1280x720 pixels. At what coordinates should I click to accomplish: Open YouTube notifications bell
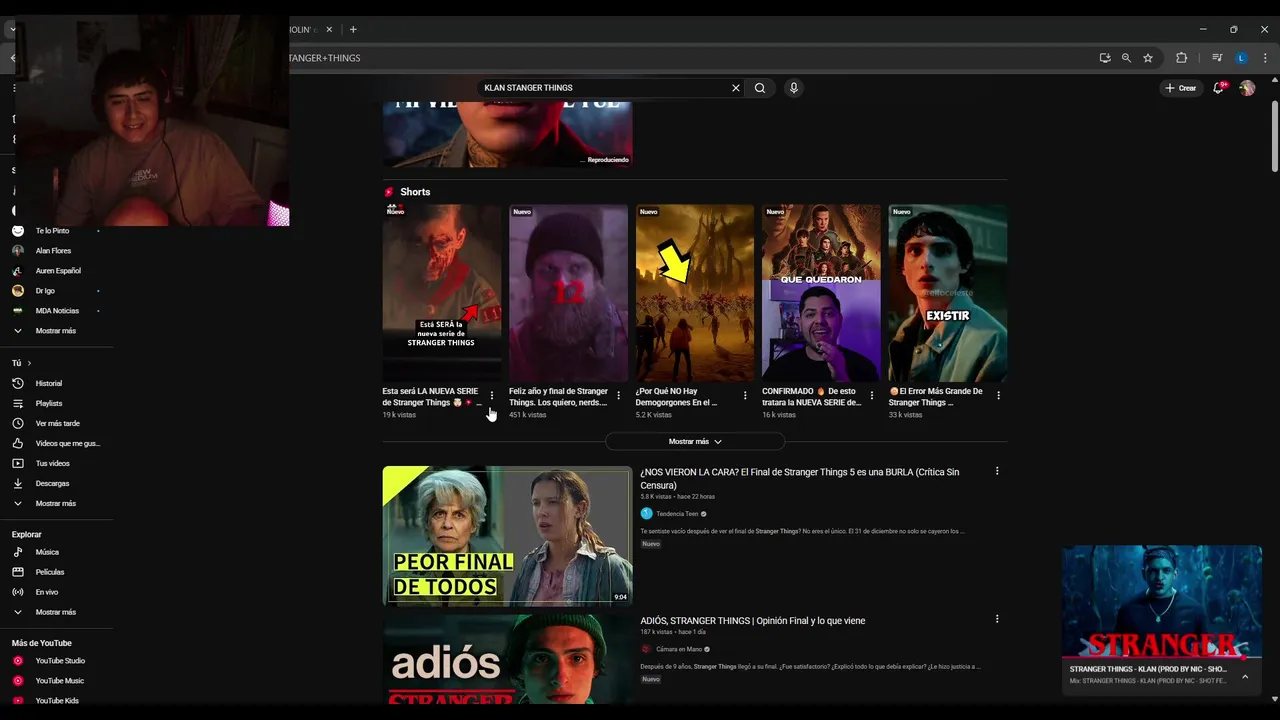tap(1218, 88)
